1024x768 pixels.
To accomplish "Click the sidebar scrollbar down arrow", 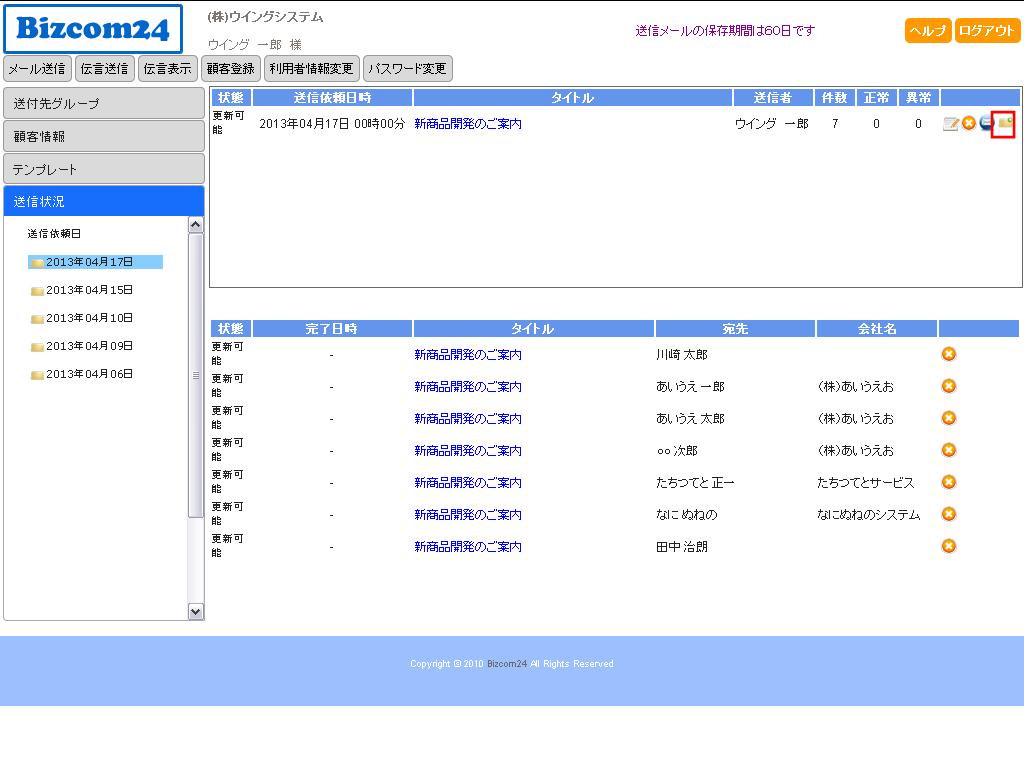I will pos(196,611).
